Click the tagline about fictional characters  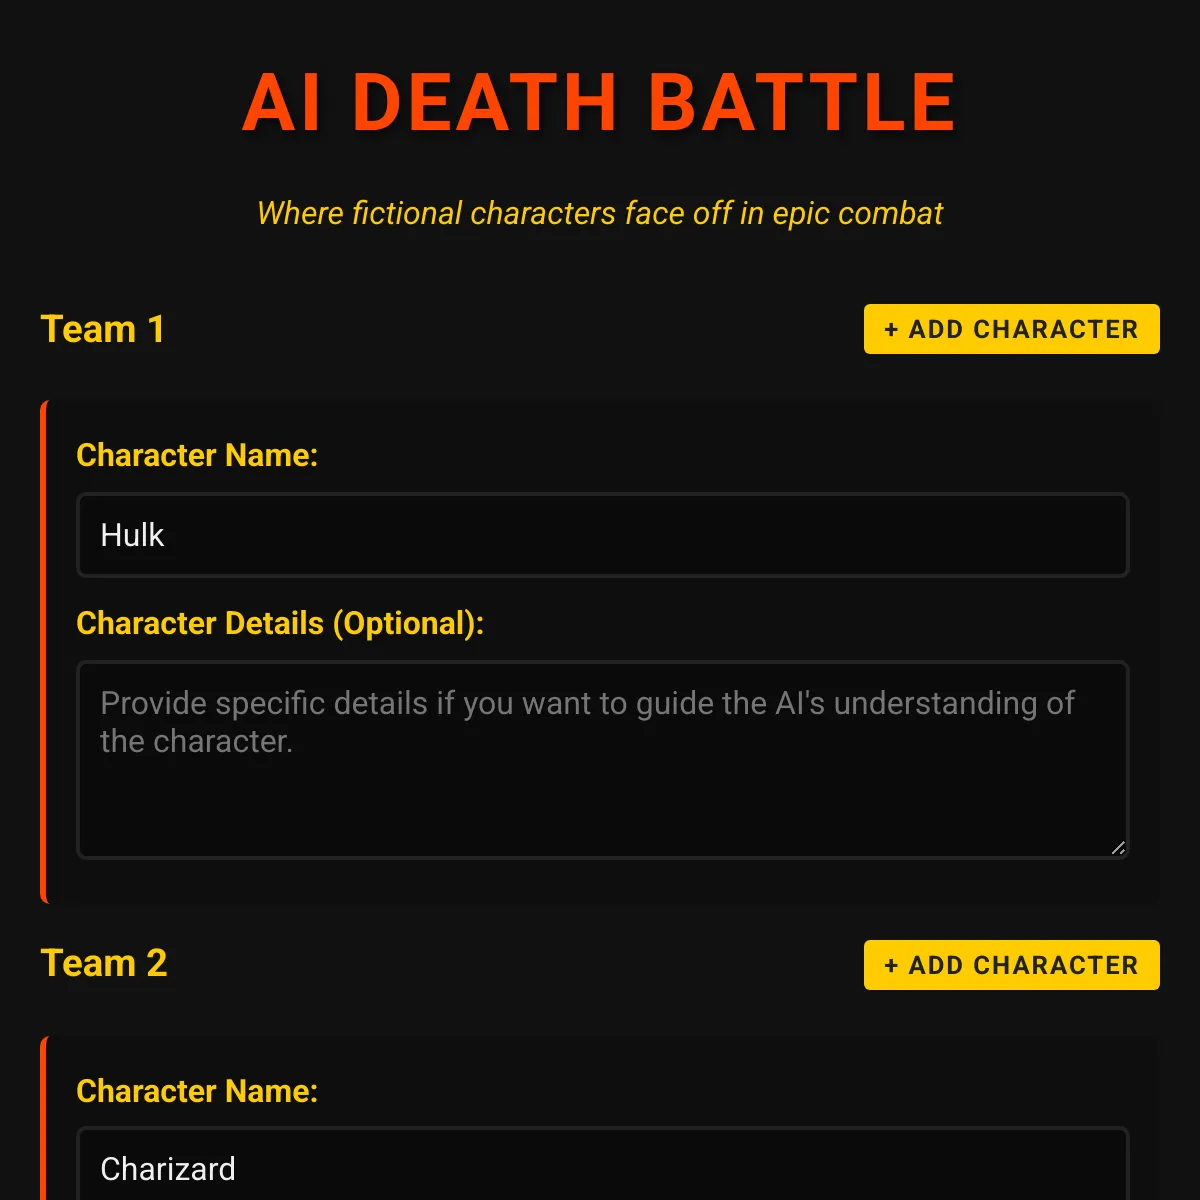coord(599,213)
